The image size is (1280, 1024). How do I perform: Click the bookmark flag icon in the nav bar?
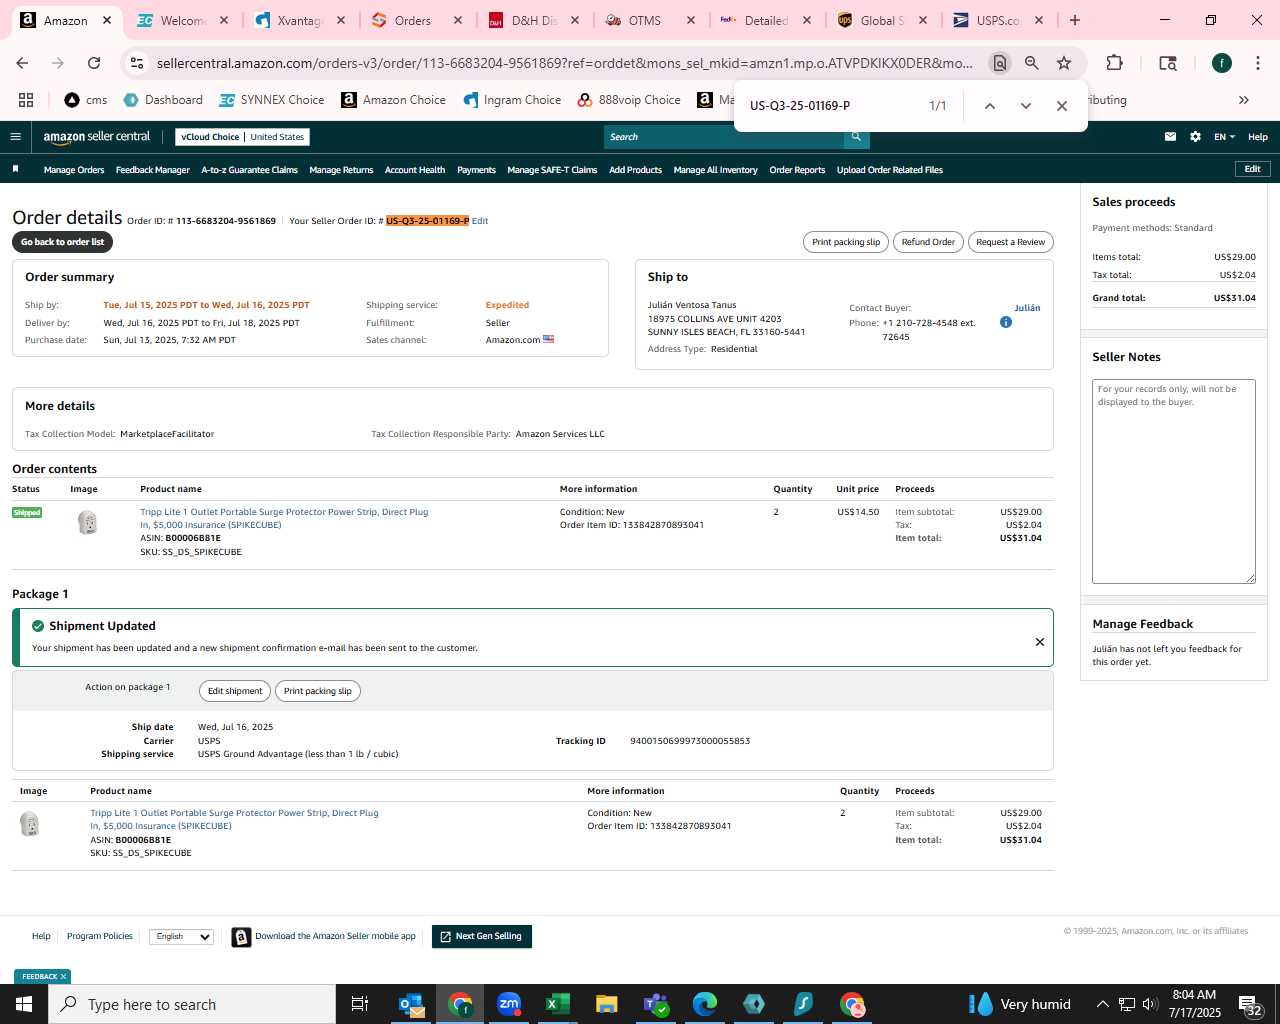point(16,169)
